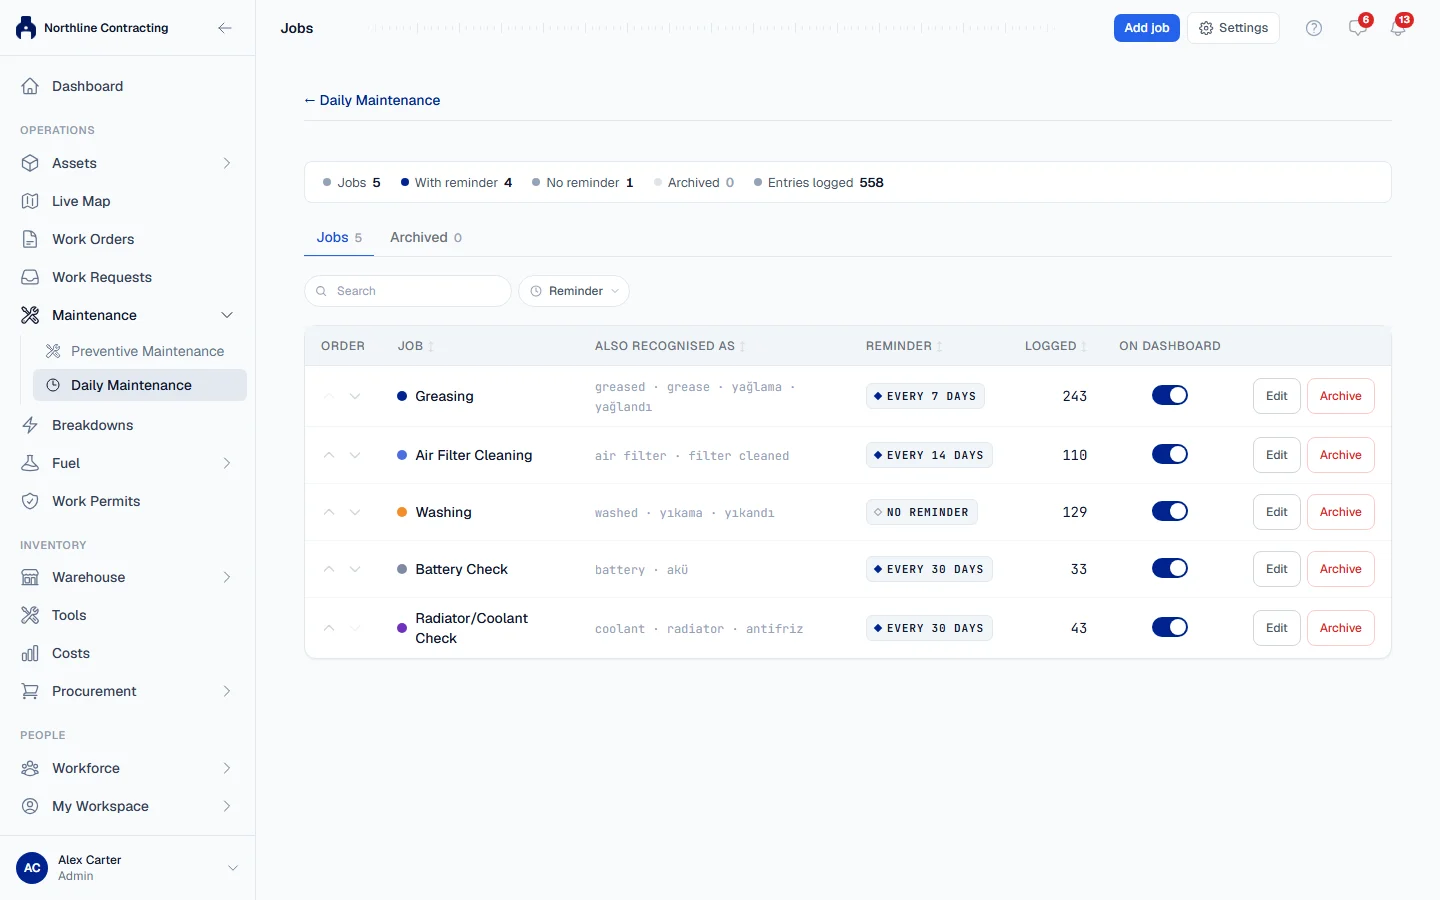The image size is (1440, 900).
Task: Select the Jobs tab
Action: pyautogui.click(x=339, y=237)
